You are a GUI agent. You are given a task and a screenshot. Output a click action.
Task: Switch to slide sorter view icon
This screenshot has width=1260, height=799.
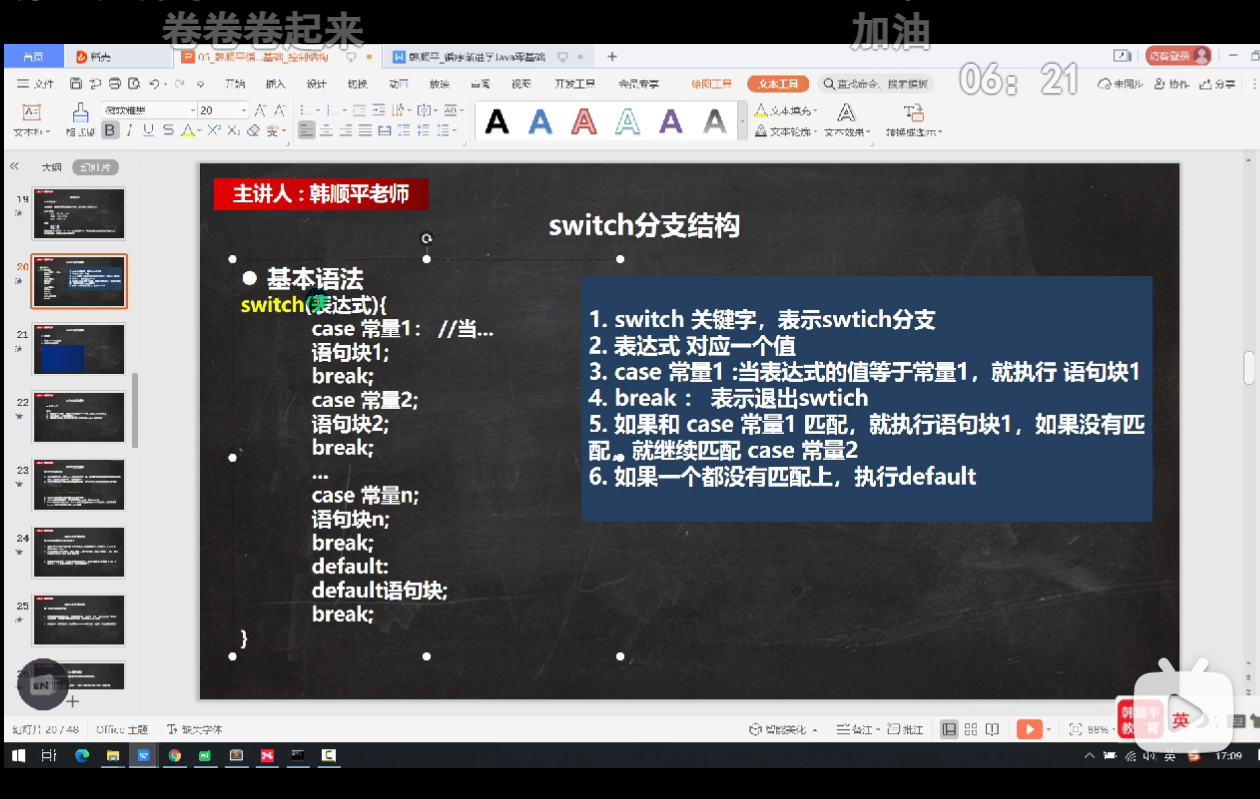coord(970,729)
